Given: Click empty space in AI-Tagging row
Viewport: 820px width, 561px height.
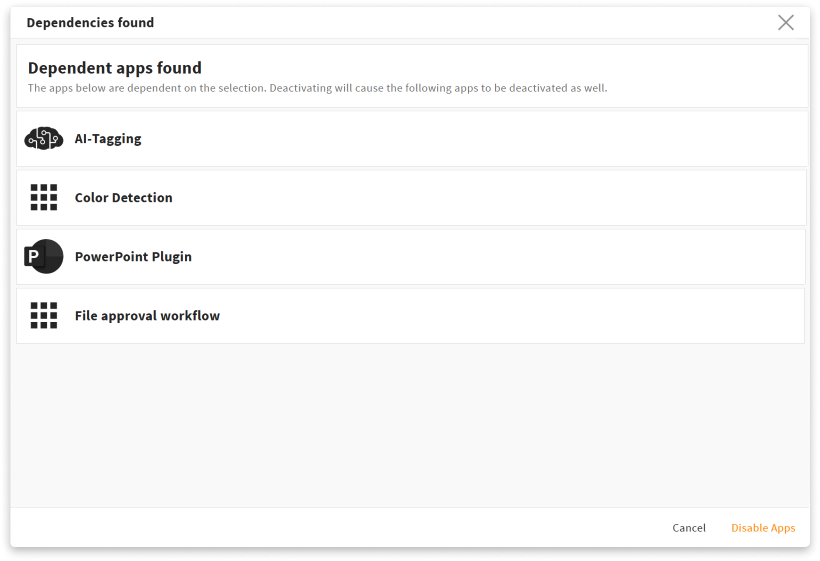Looking at the screenshot, I should point(471,139).
